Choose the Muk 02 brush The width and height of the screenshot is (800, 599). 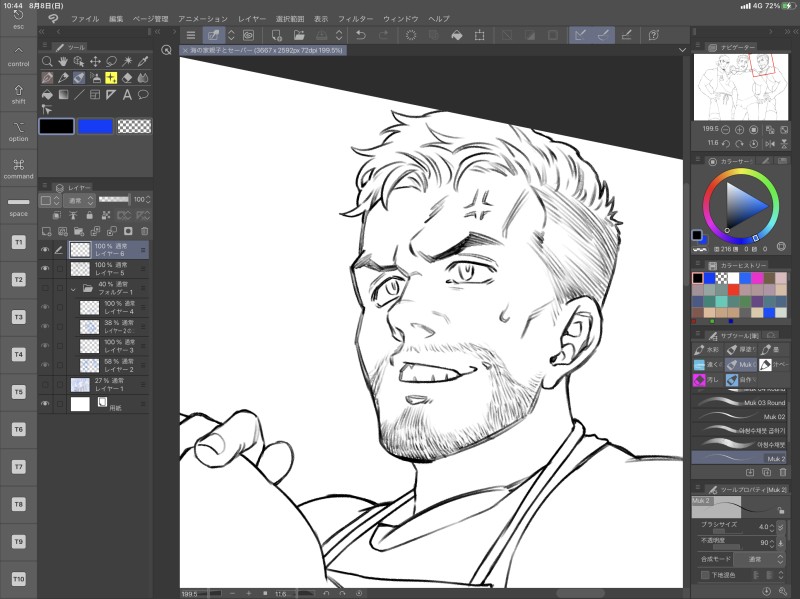tap(740, 416)
